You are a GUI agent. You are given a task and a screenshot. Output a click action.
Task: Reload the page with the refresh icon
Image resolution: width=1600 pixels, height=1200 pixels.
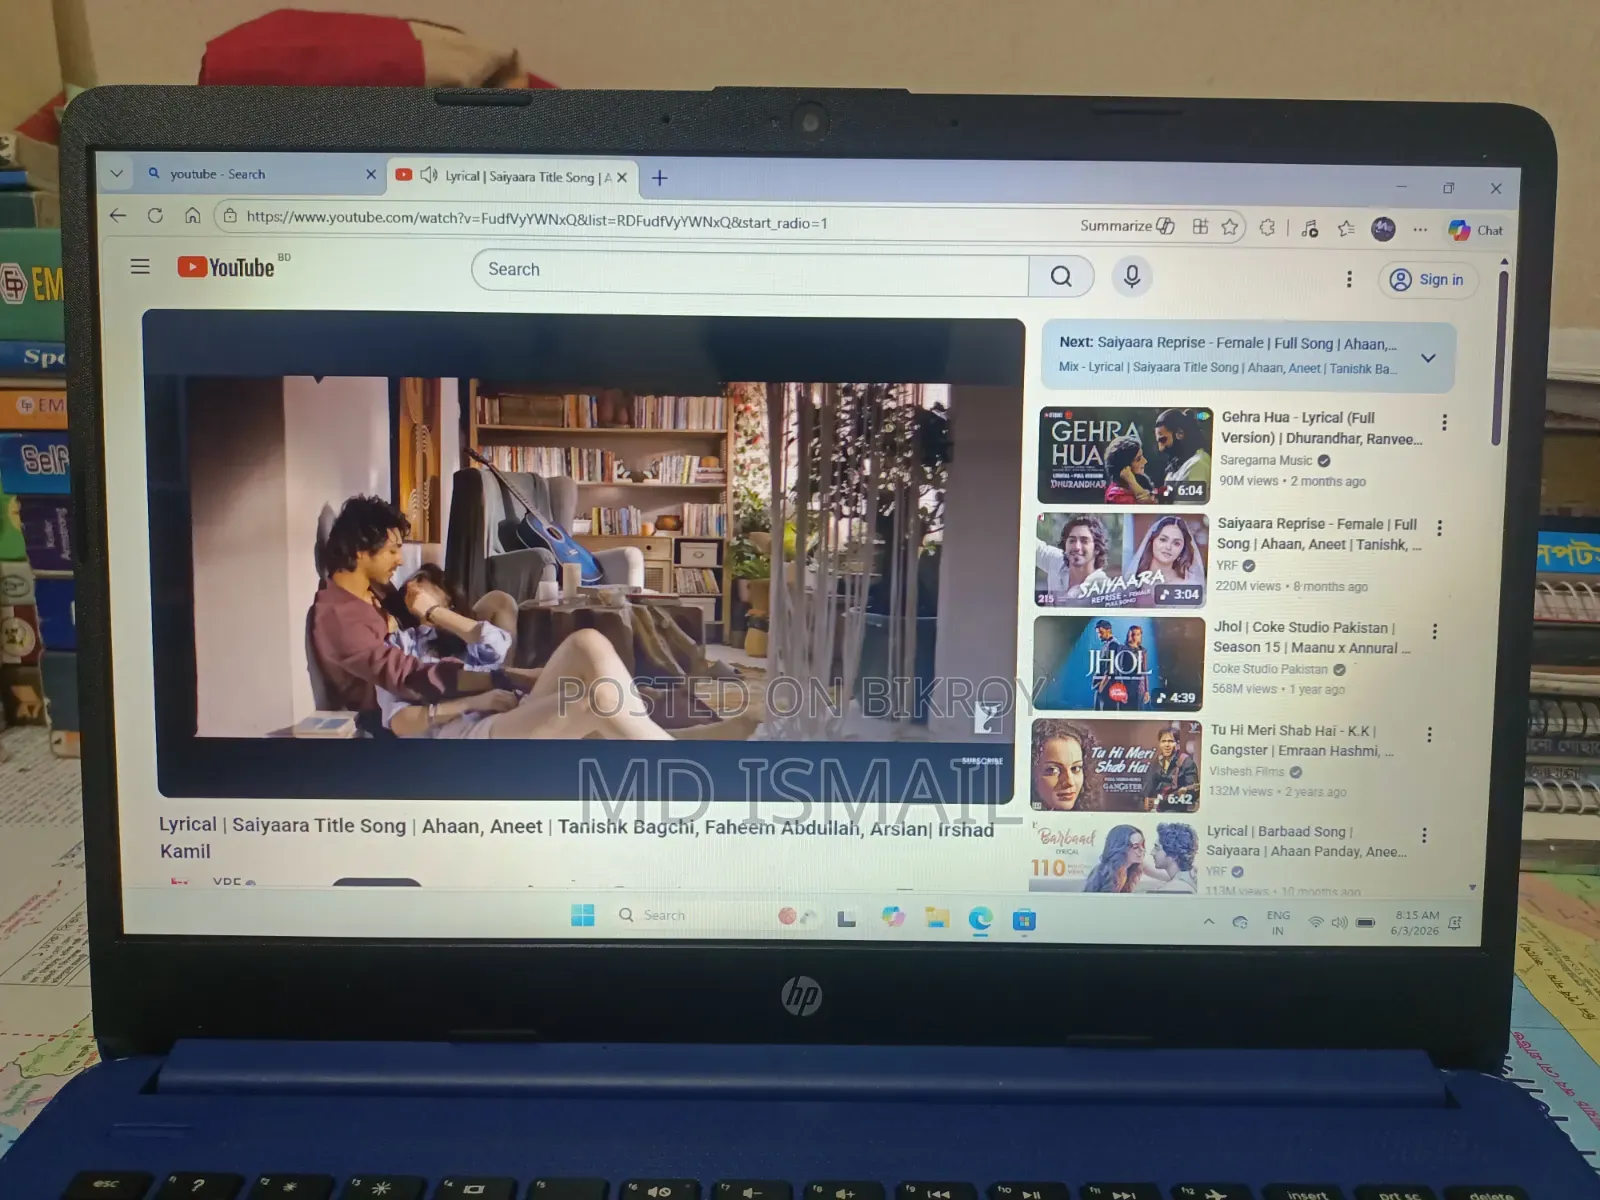[x=155, y=216]
